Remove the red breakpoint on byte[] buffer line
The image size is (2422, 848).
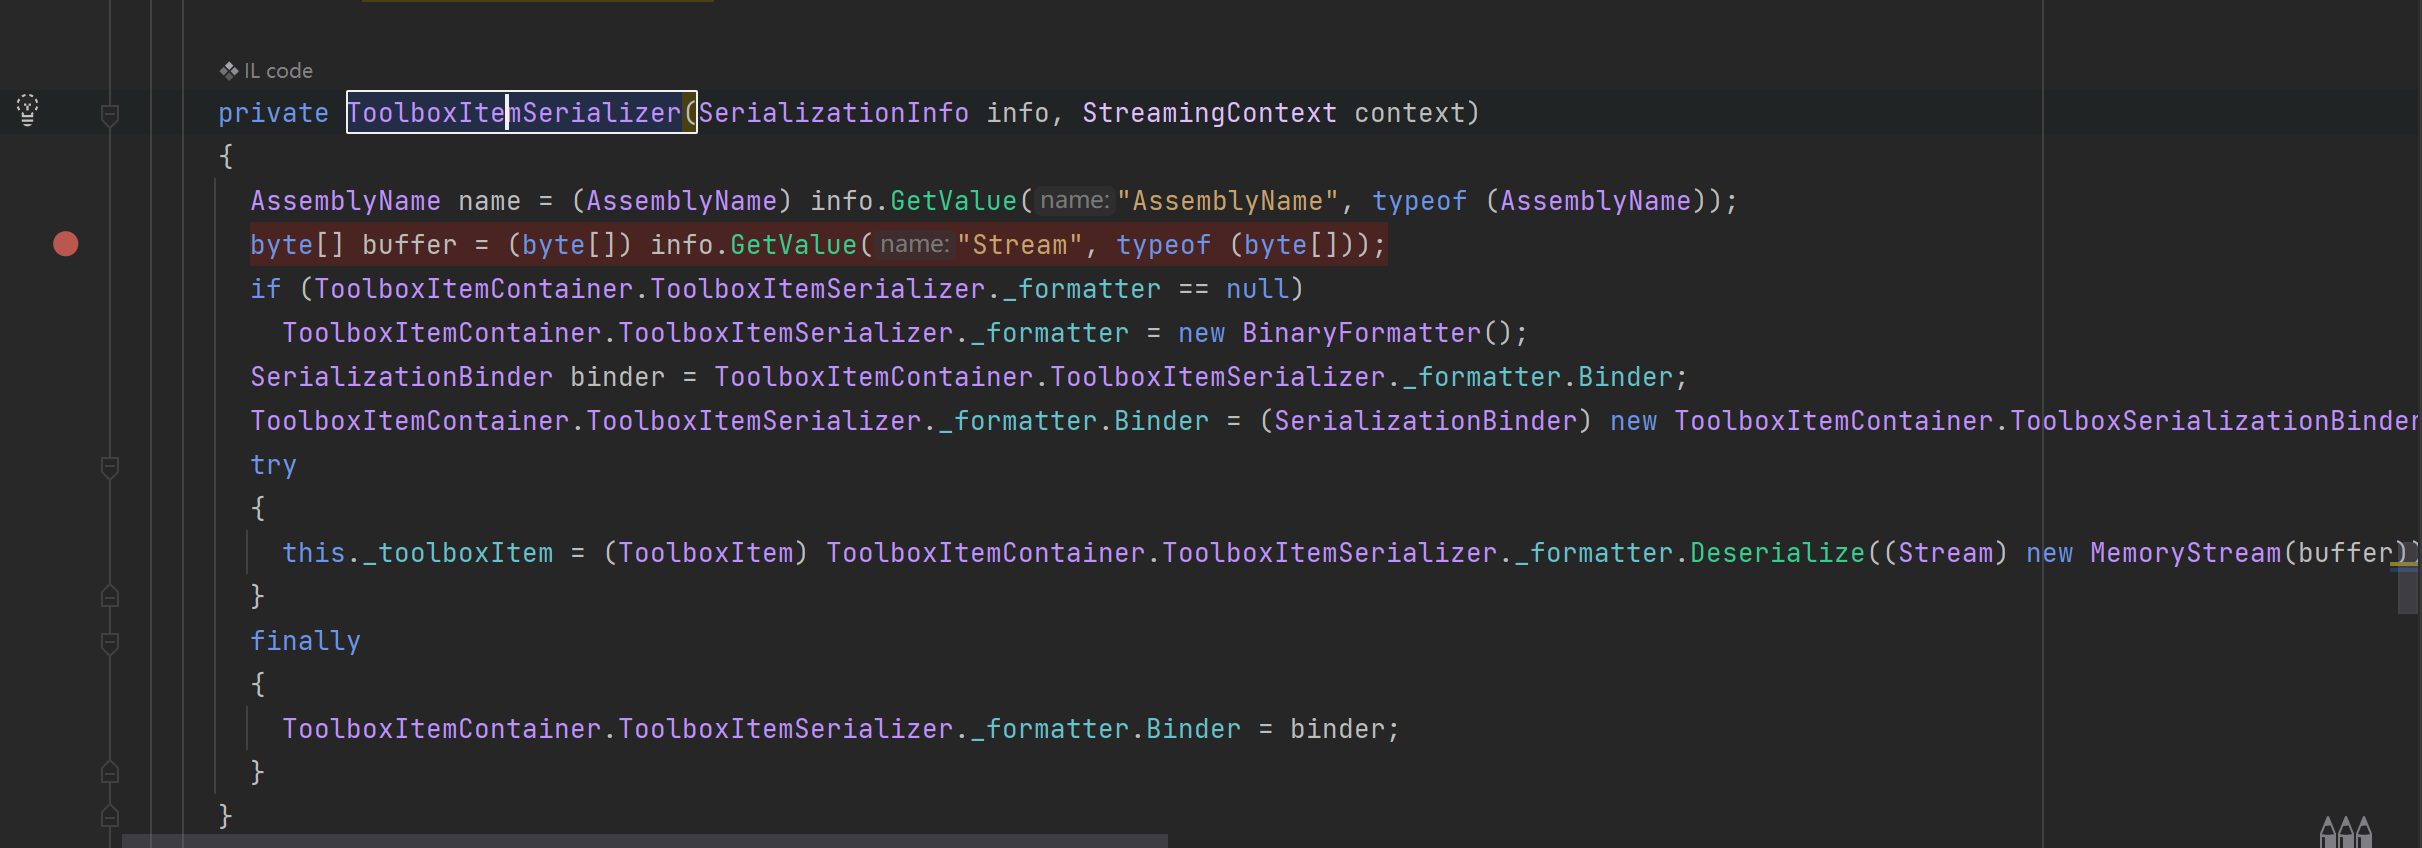click(66, 244)
